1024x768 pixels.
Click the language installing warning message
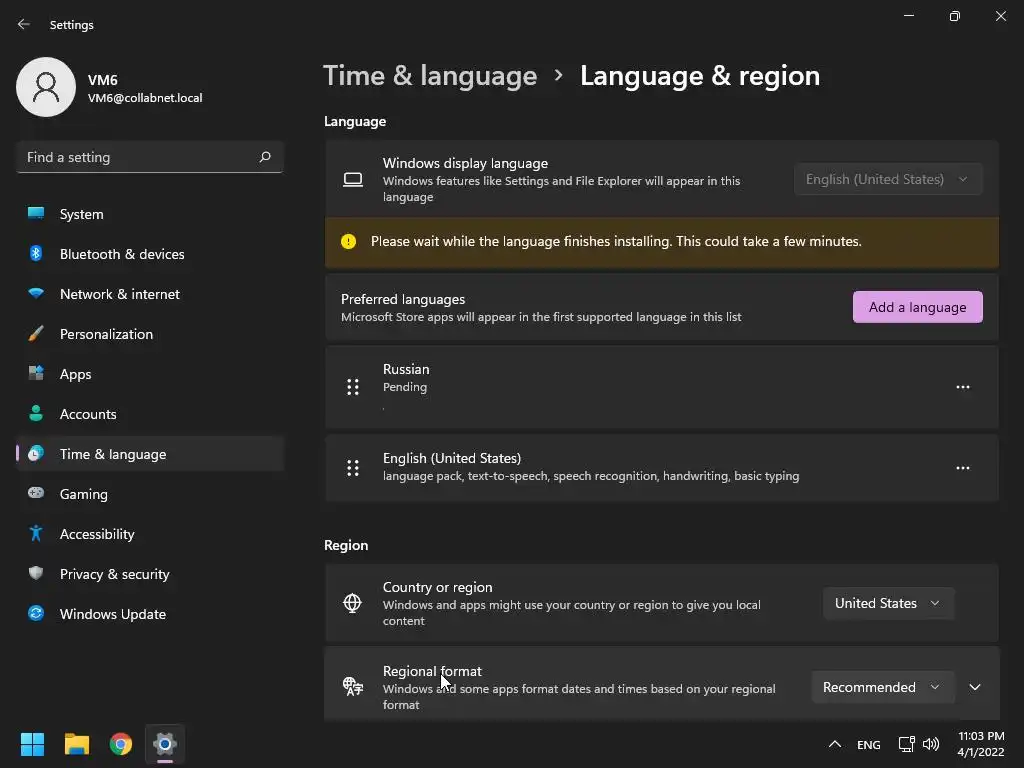click(x=616, y=242)
